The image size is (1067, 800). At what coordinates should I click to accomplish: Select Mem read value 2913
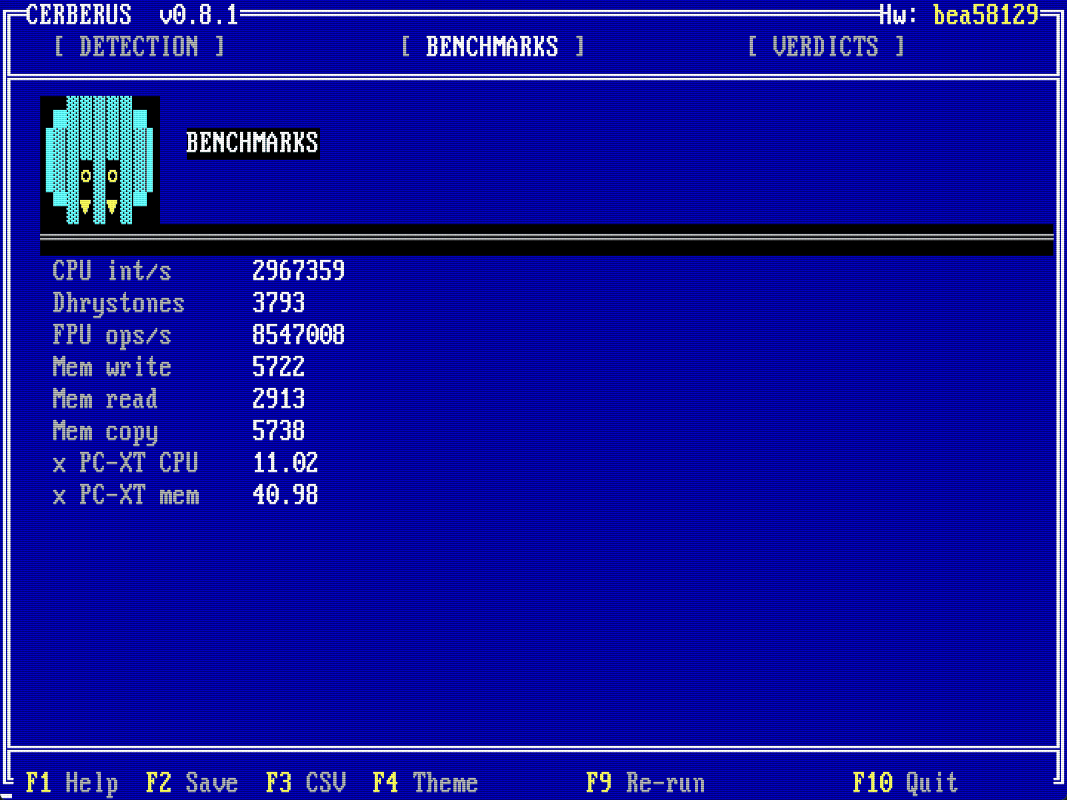[x=278, y=399]
